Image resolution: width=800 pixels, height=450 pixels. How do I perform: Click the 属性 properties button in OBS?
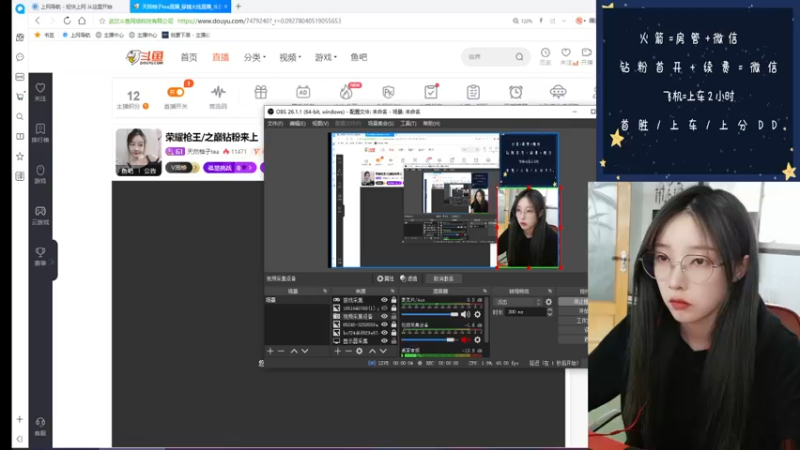386,279
